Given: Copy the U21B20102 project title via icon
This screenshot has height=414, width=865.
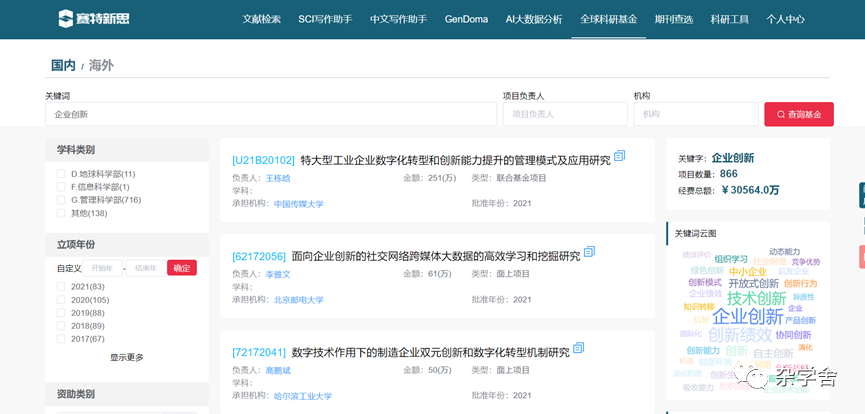Looking at the screenshot, I should click(619, 156).
